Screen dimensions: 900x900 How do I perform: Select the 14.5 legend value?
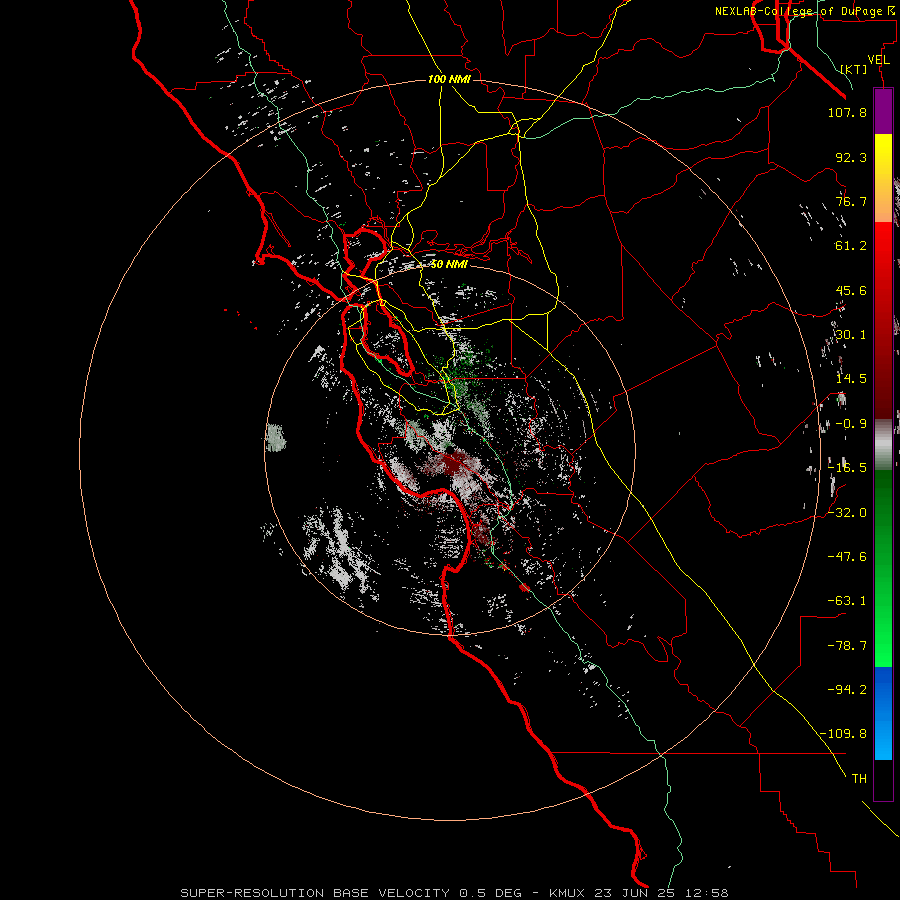click(x=851, y=379)
